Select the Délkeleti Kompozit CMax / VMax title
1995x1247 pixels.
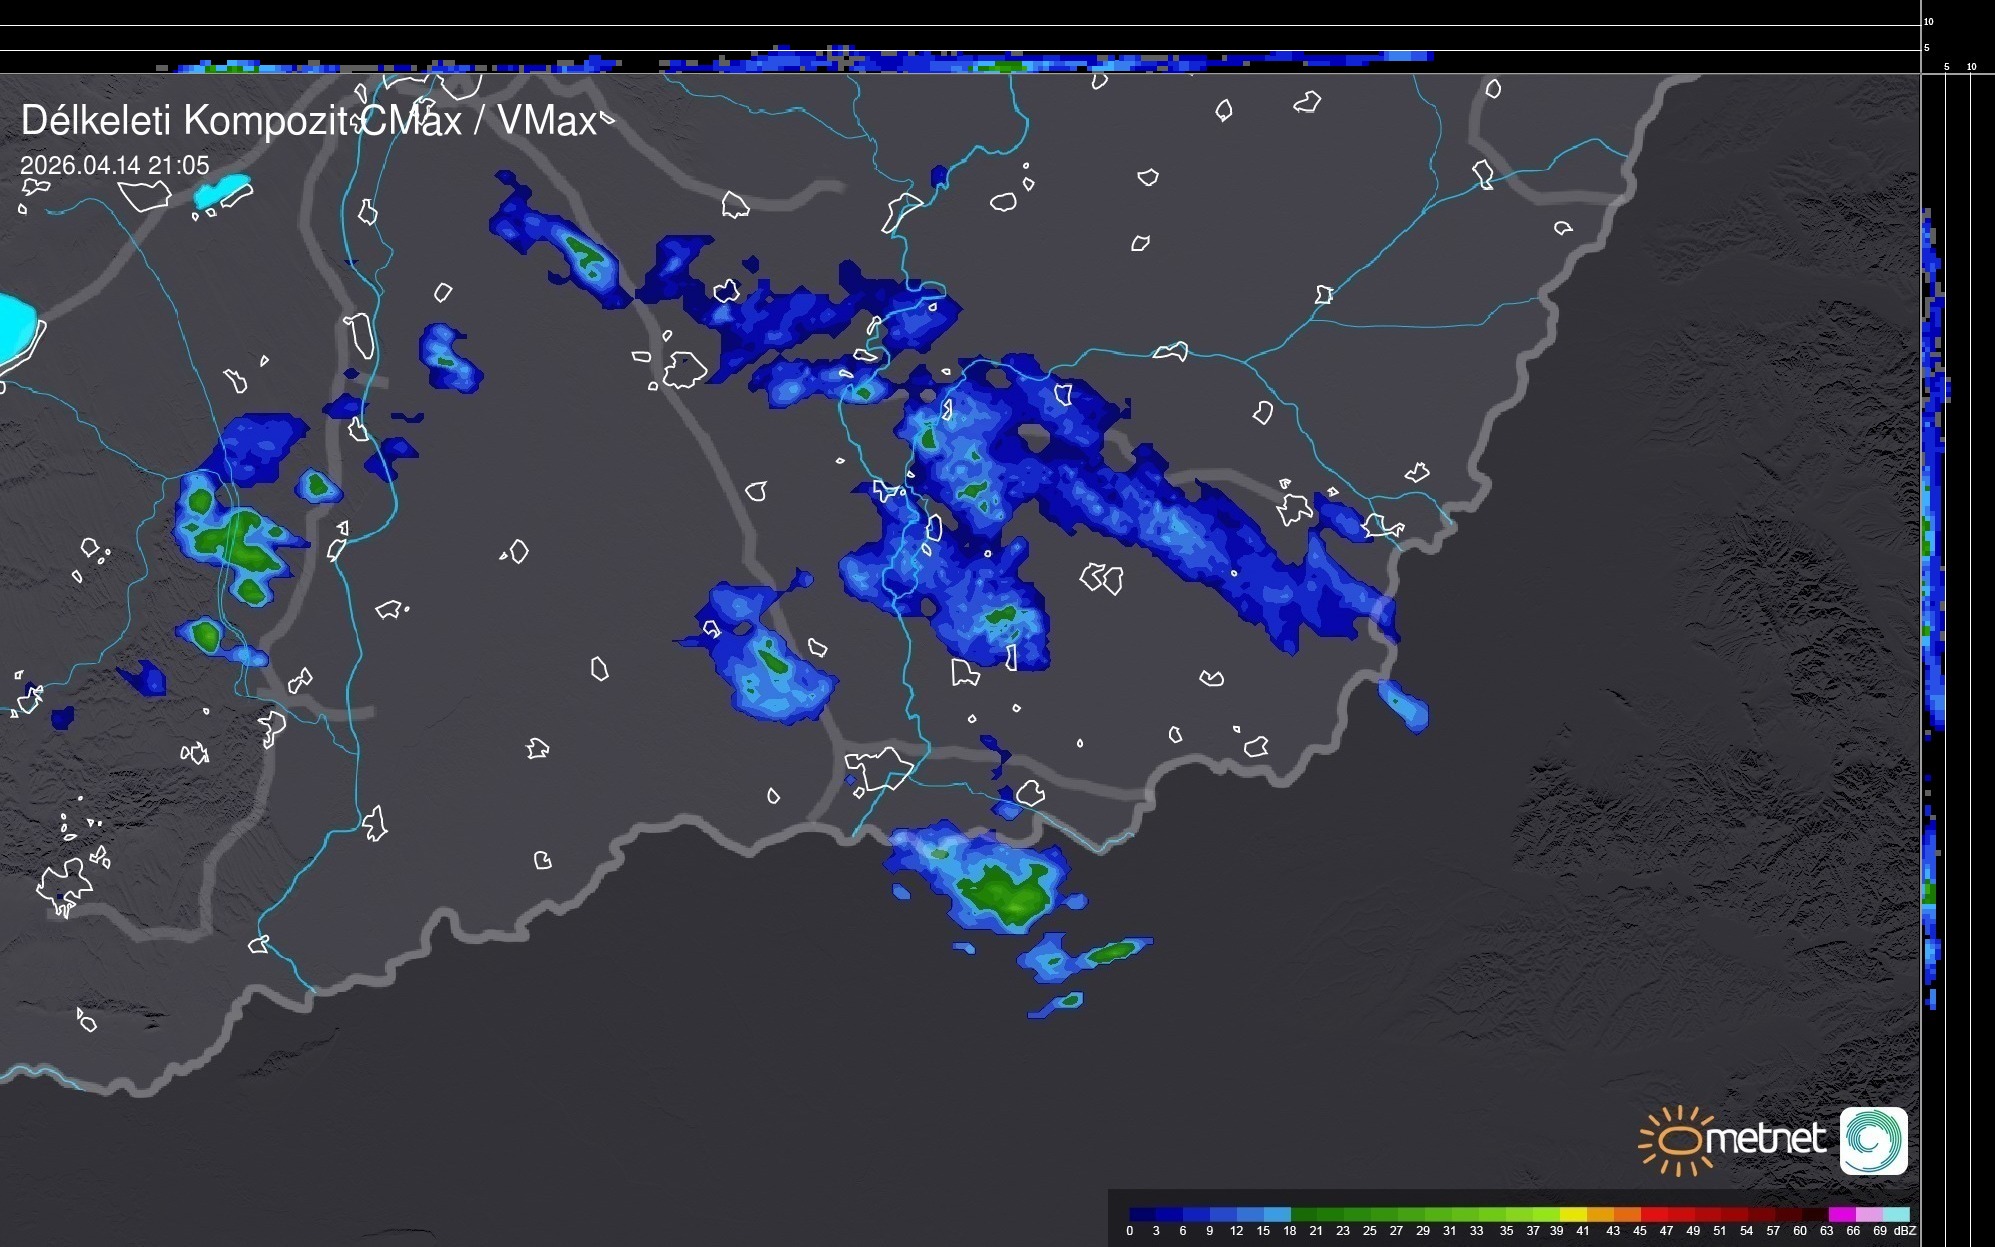[x=308, y=121]
